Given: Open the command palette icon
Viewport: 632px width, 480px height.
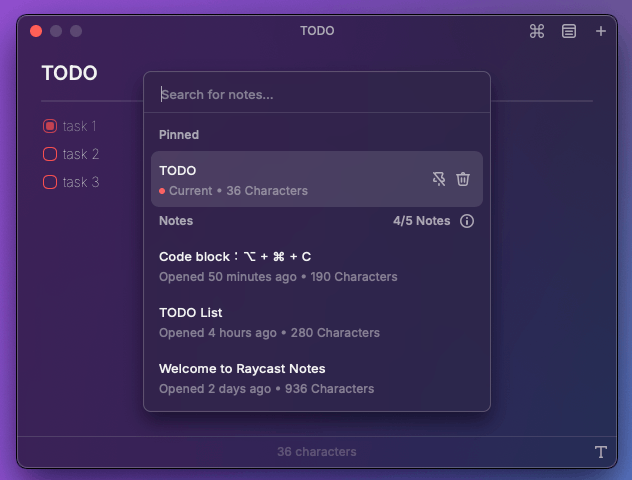Looking at the screenshot, I should [536, 31].
